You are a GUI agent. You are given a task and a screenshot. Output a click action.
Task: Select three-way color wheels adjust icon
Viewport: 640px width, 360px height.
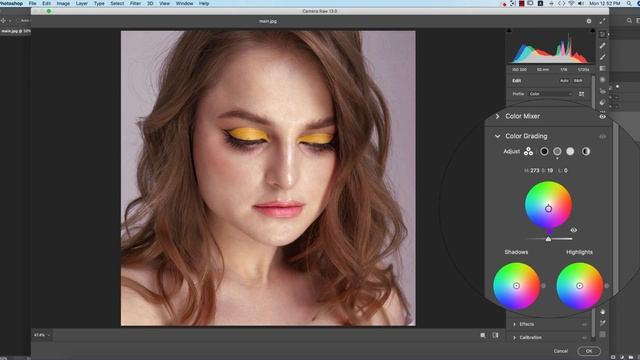pyautogui.click(x=528, y=151)
